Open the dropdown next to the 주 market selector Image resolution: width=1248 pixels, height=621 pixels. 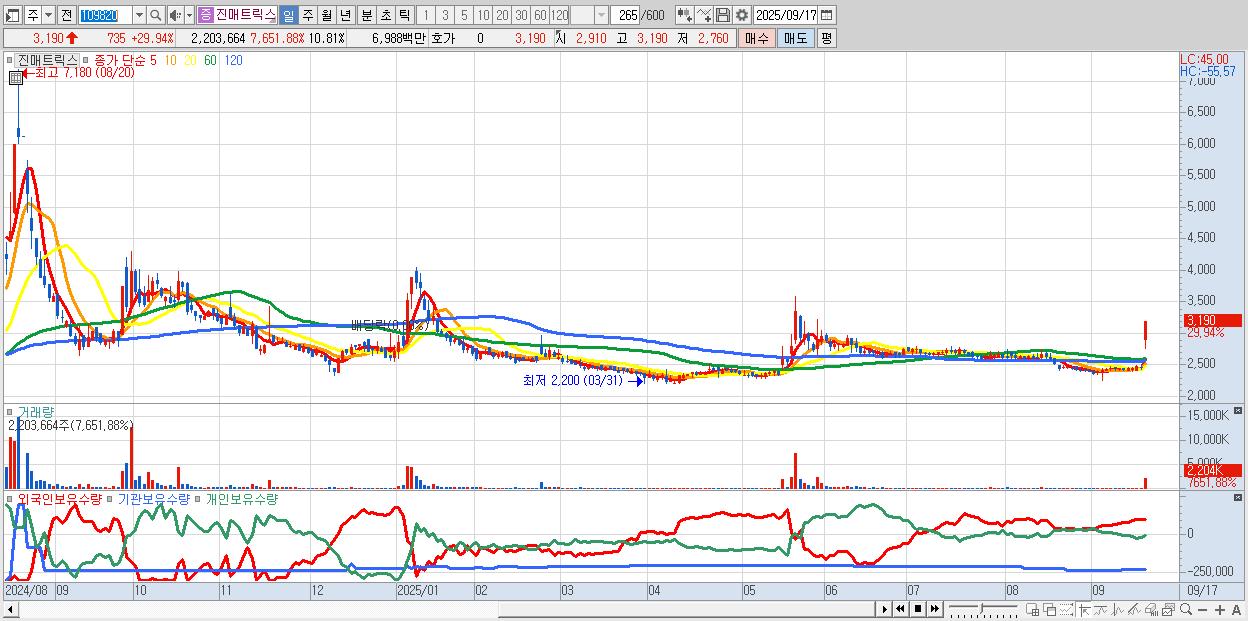[x=49, y=15]
